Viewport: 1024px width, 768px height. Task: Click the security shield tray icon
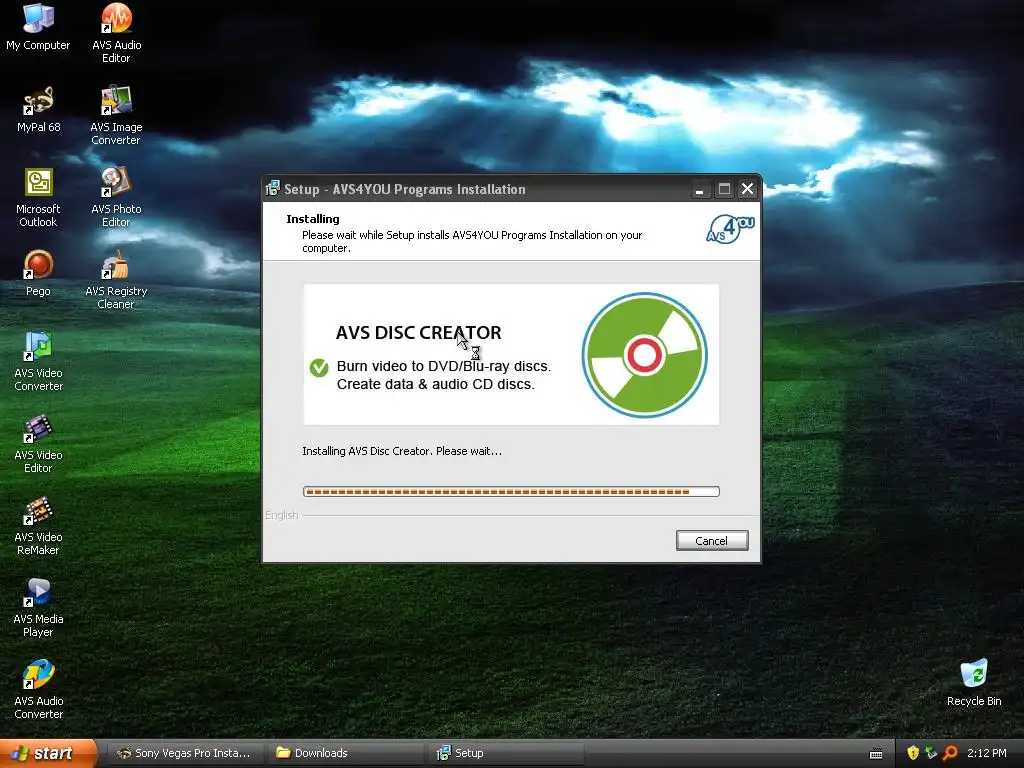coord(913,753)
